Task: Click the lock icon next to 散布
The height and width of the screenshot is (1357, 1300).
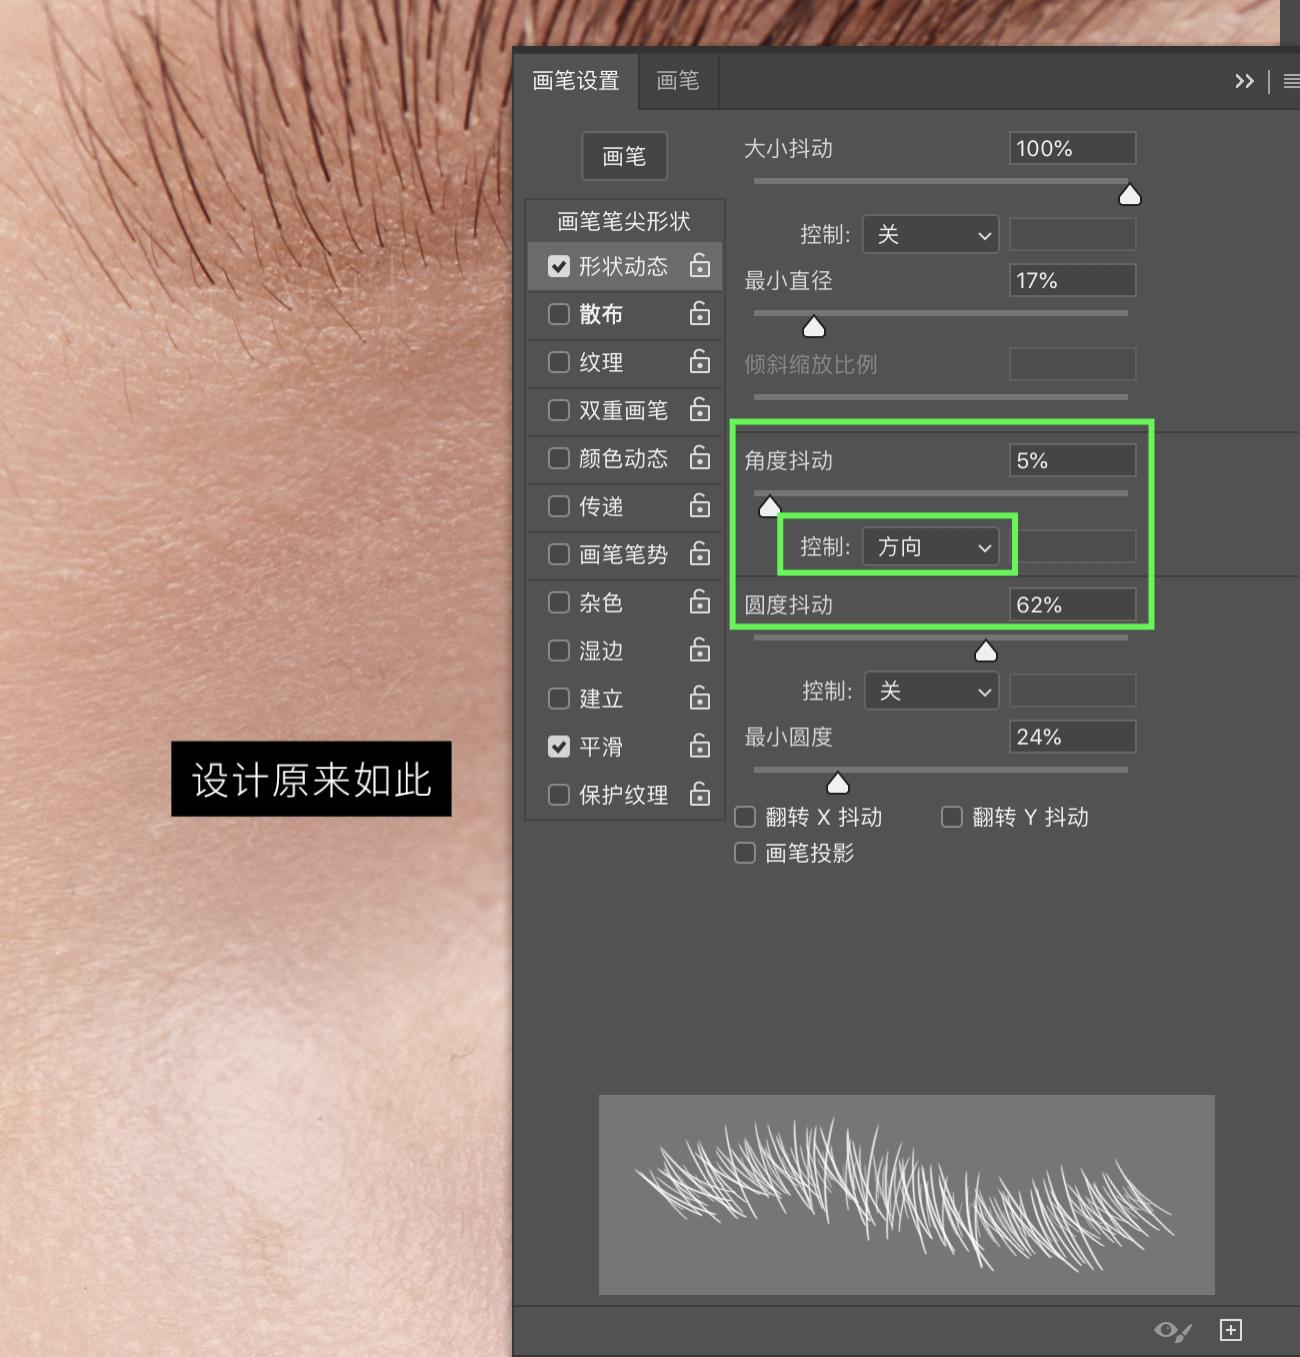Action: tap(700, 314)
